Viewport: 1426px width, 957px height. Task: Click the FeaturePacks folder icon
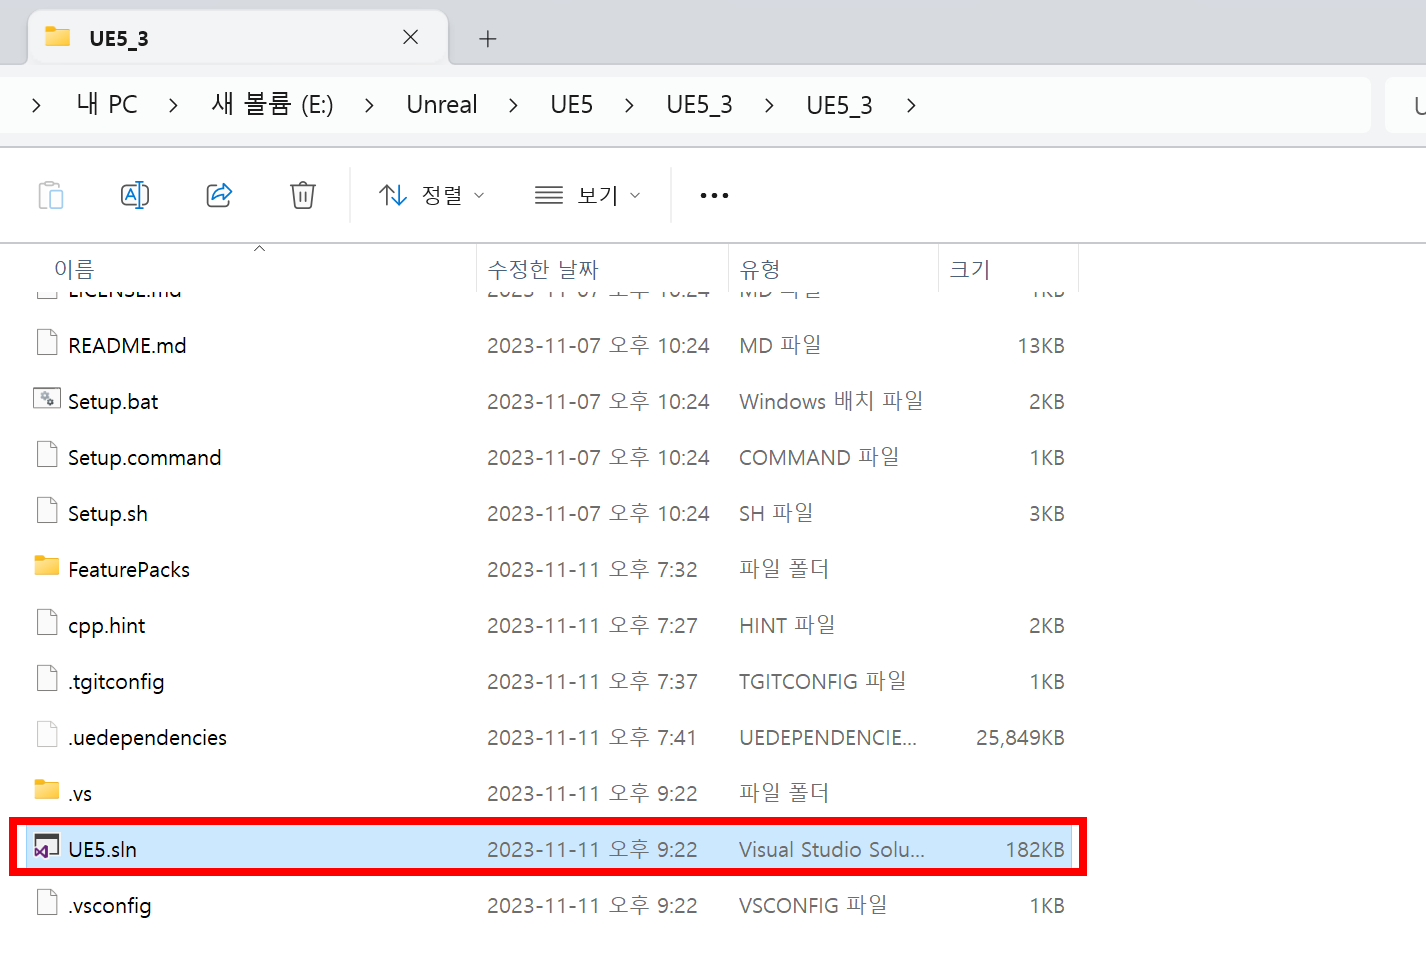(47, 566)
